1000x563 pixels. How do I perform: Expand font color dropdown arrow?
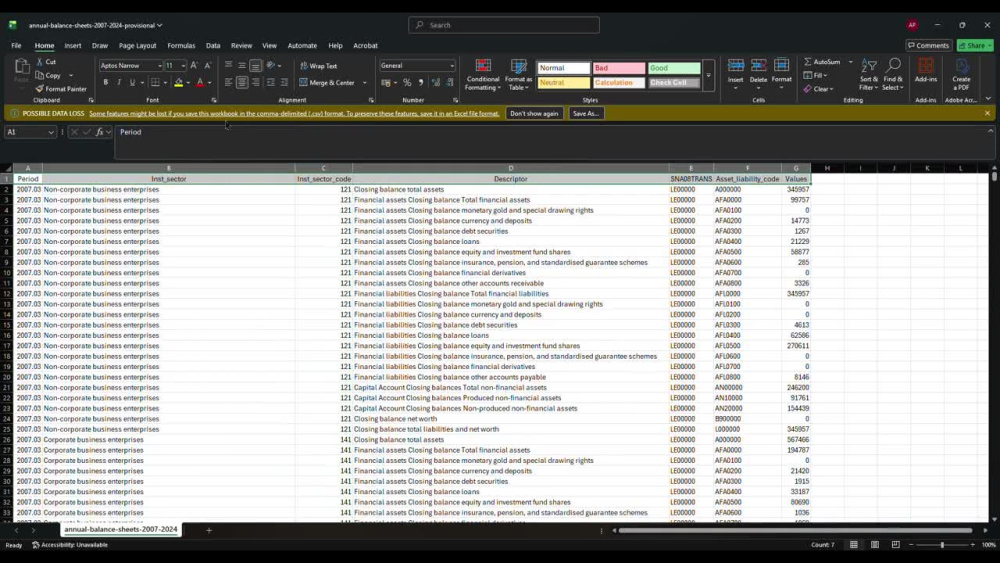(x=209, y=83)
